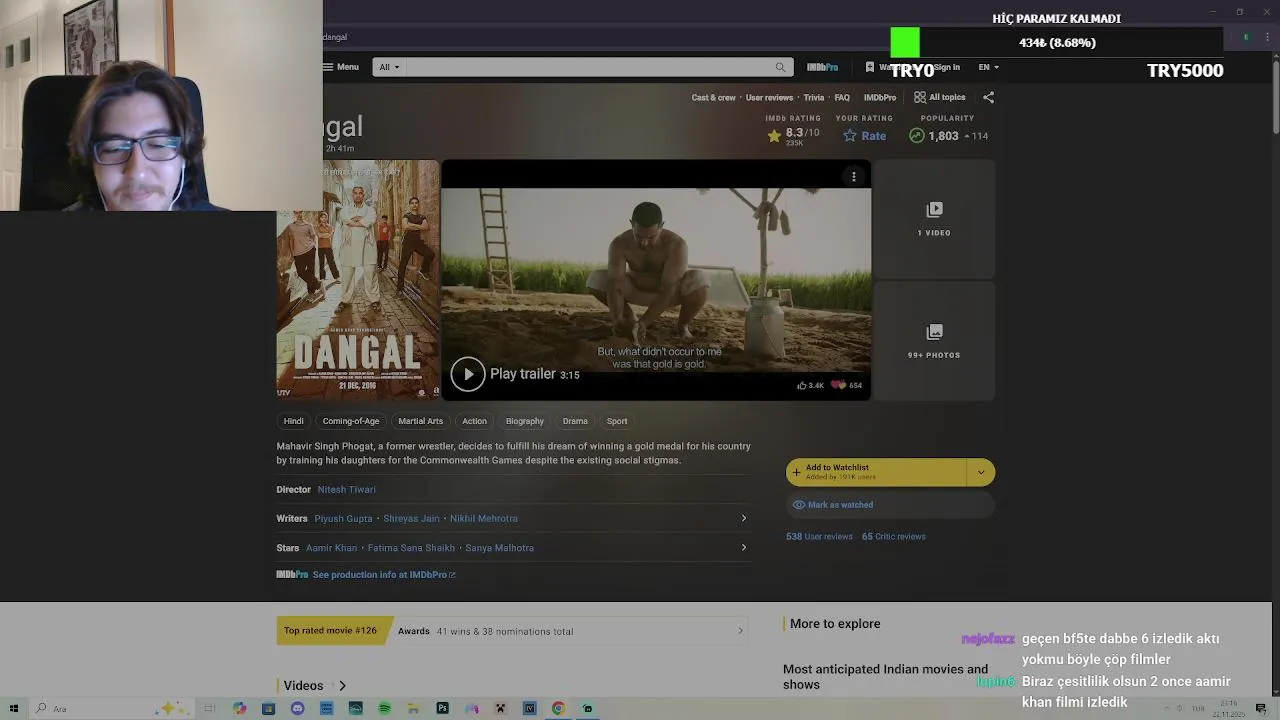Open star Fatima Sana Shaikh's page
The width and height of the screenshot is (1280, 720).
[x=411, y=547]
